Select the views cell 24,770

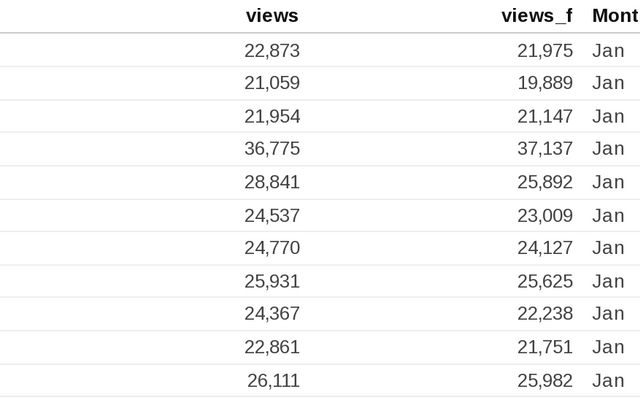(x=272, y=248)
